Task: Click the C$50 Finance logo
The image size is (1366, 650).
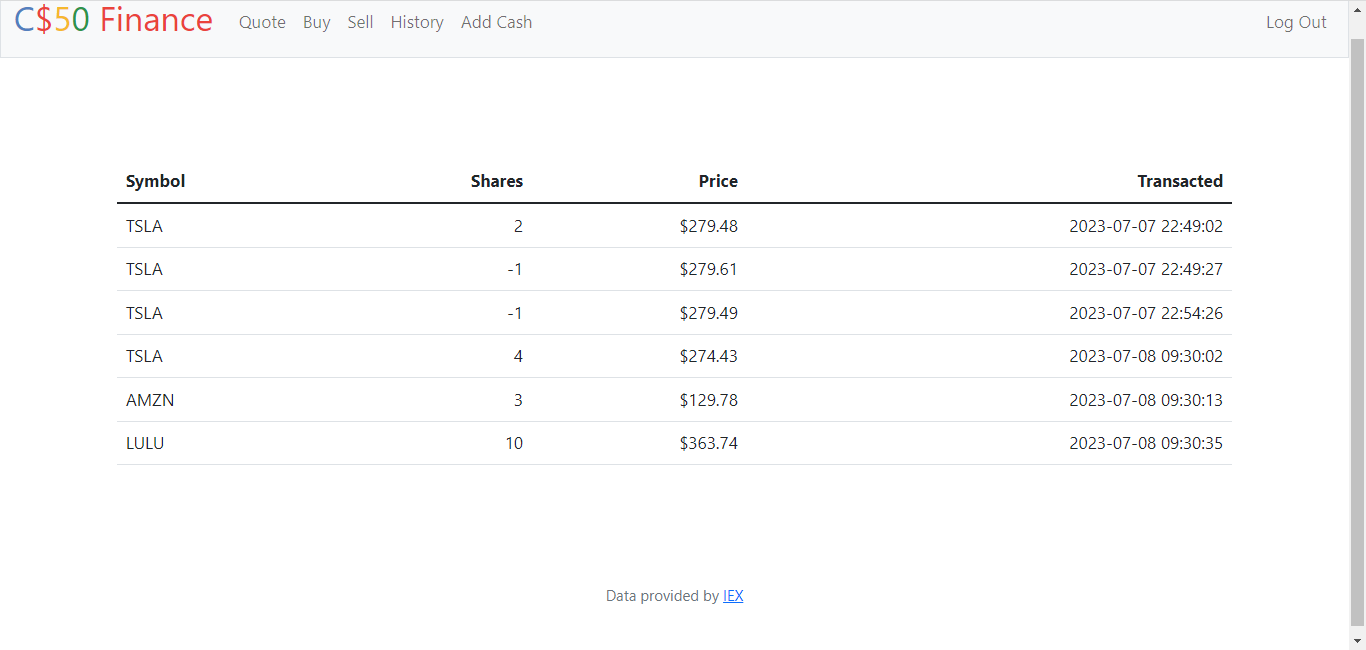Action: [113, 21]
